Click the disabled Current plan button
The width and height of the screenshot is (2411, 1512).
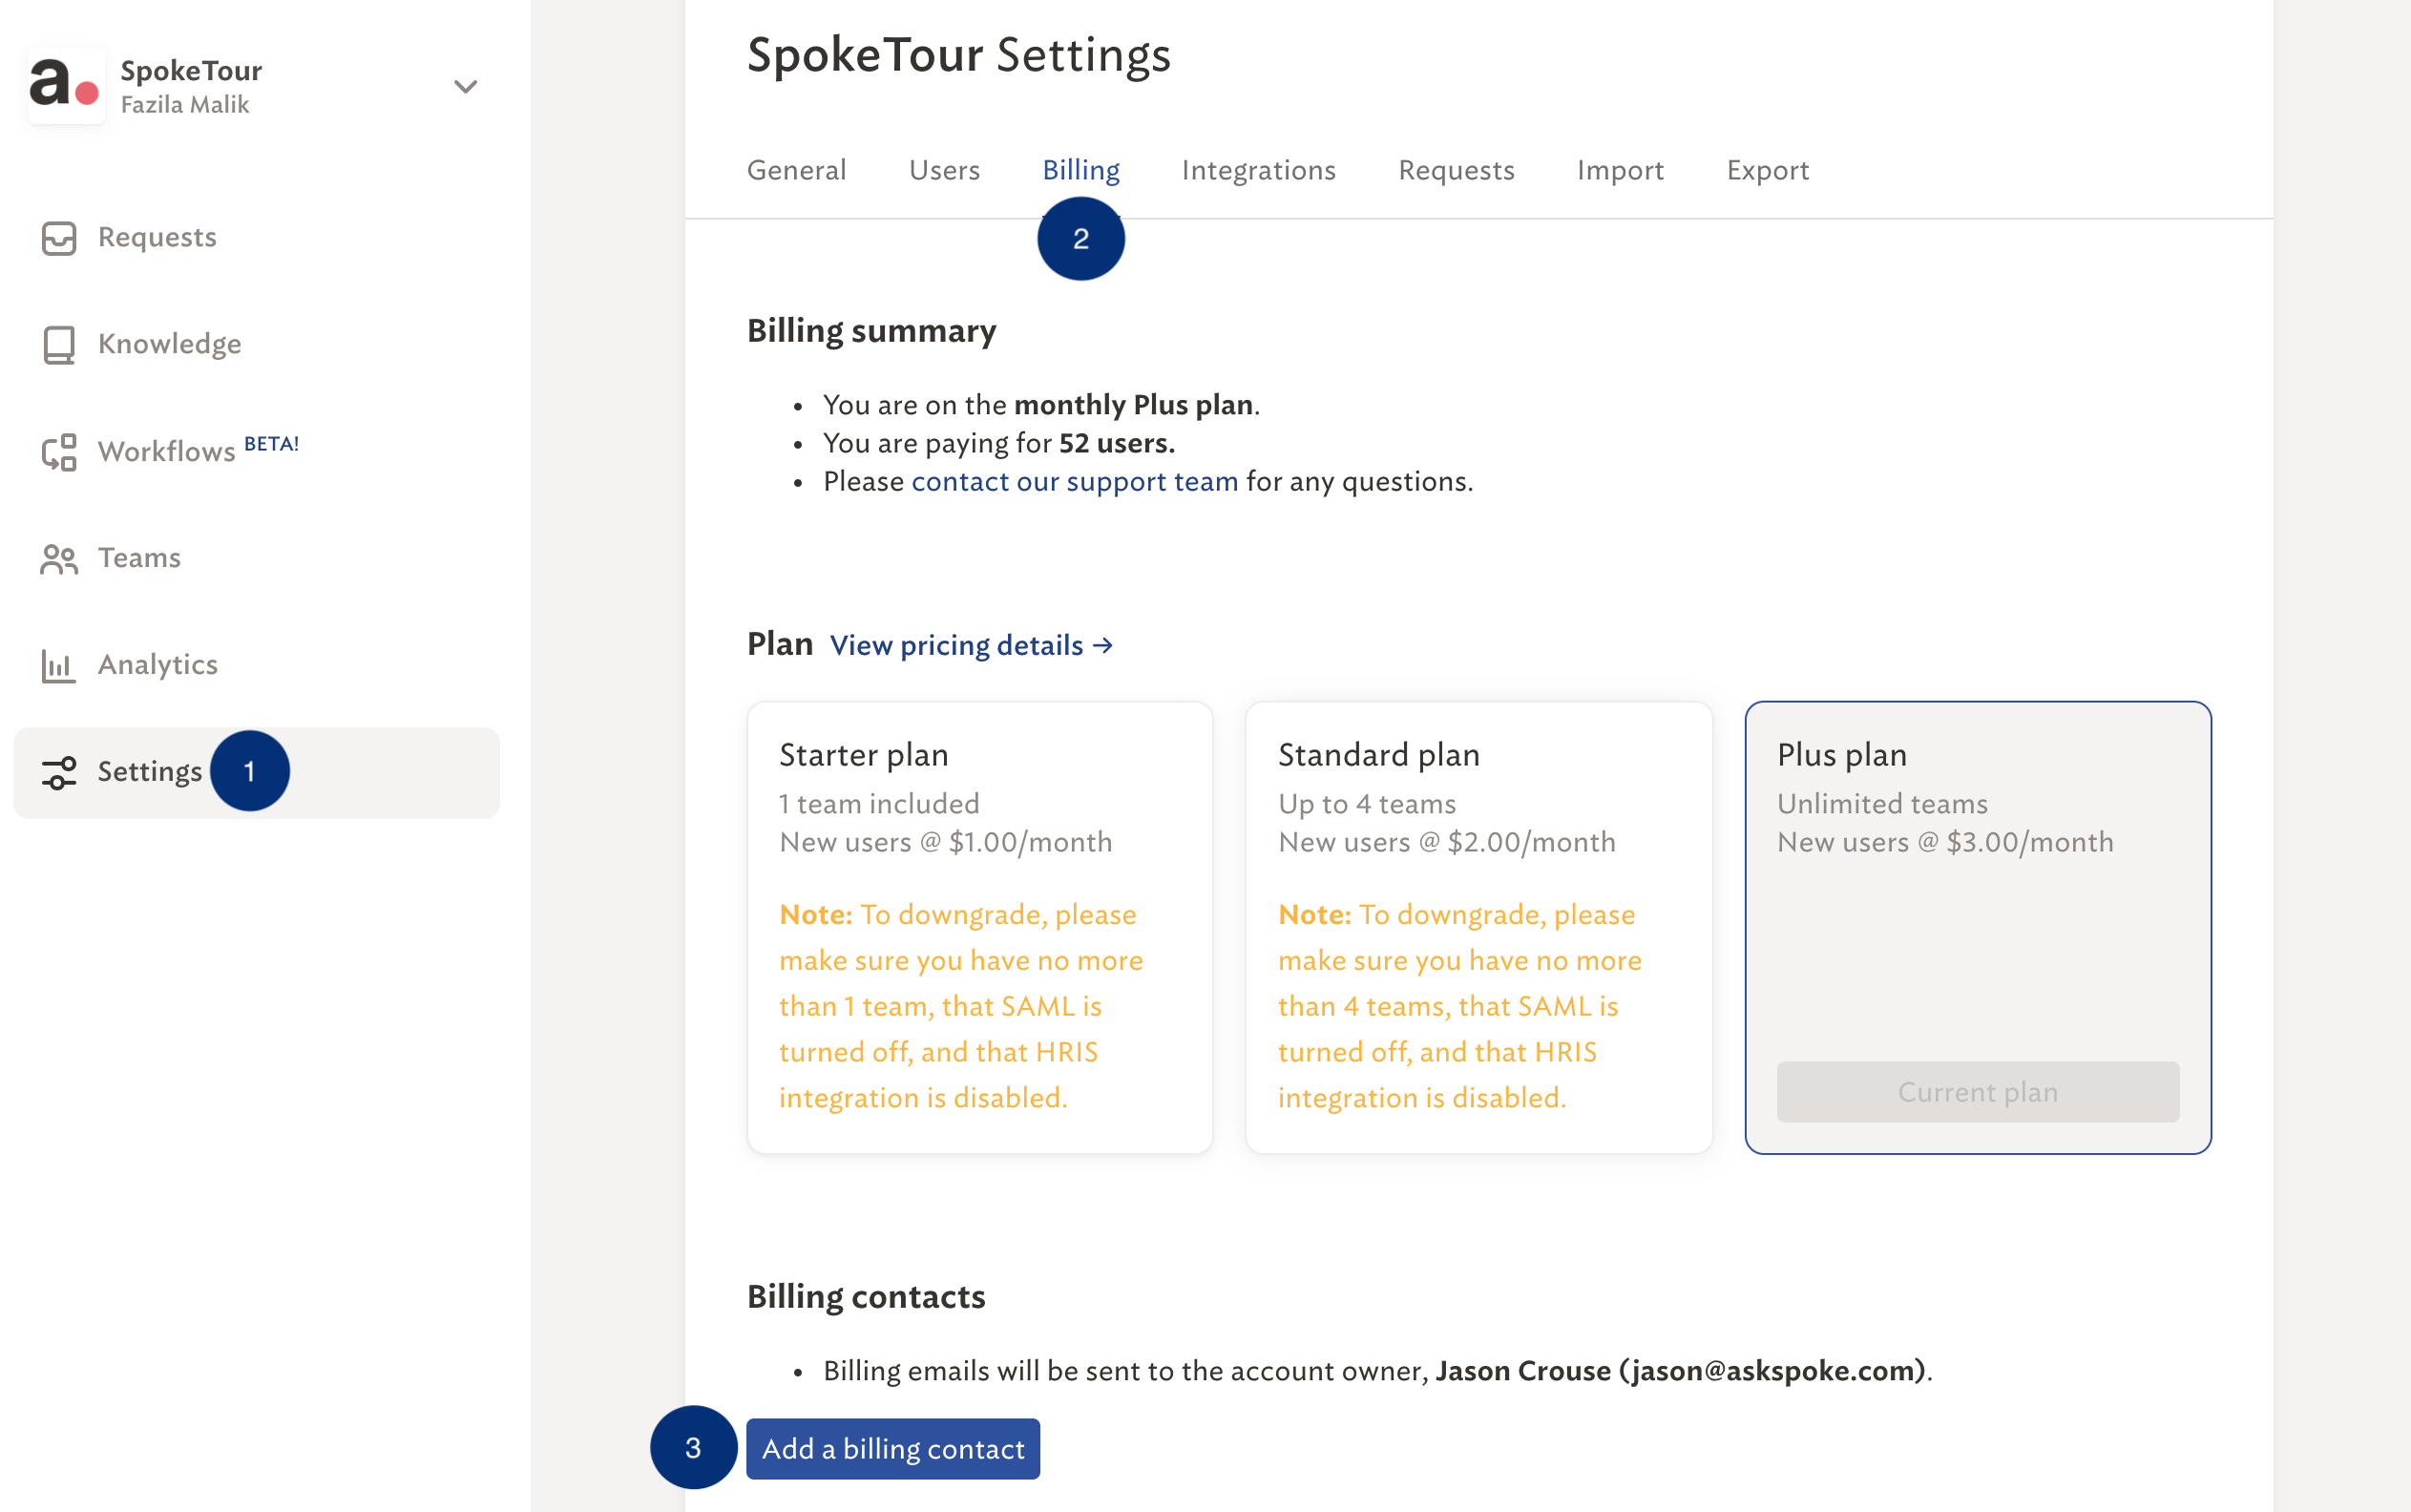click(1978, 1091)
